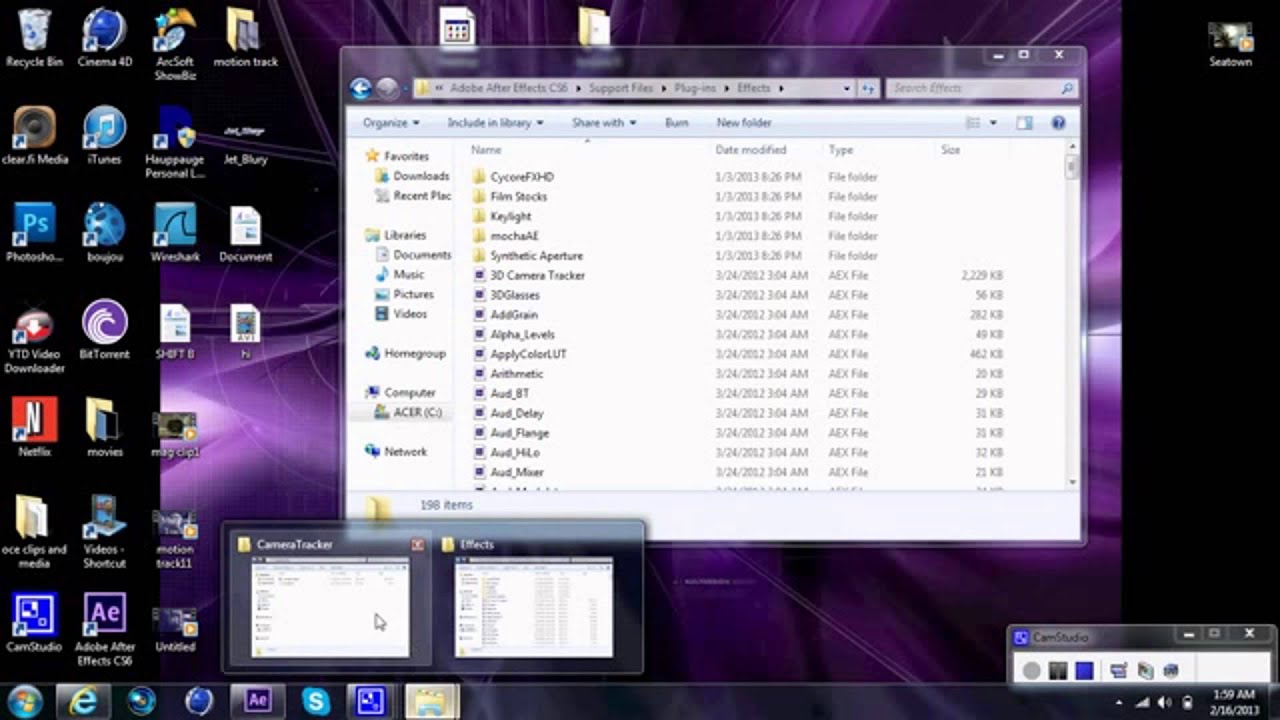Open the change view options dropdown arrow
This screenshot has width=1280, height=720.
pos(993,123)
